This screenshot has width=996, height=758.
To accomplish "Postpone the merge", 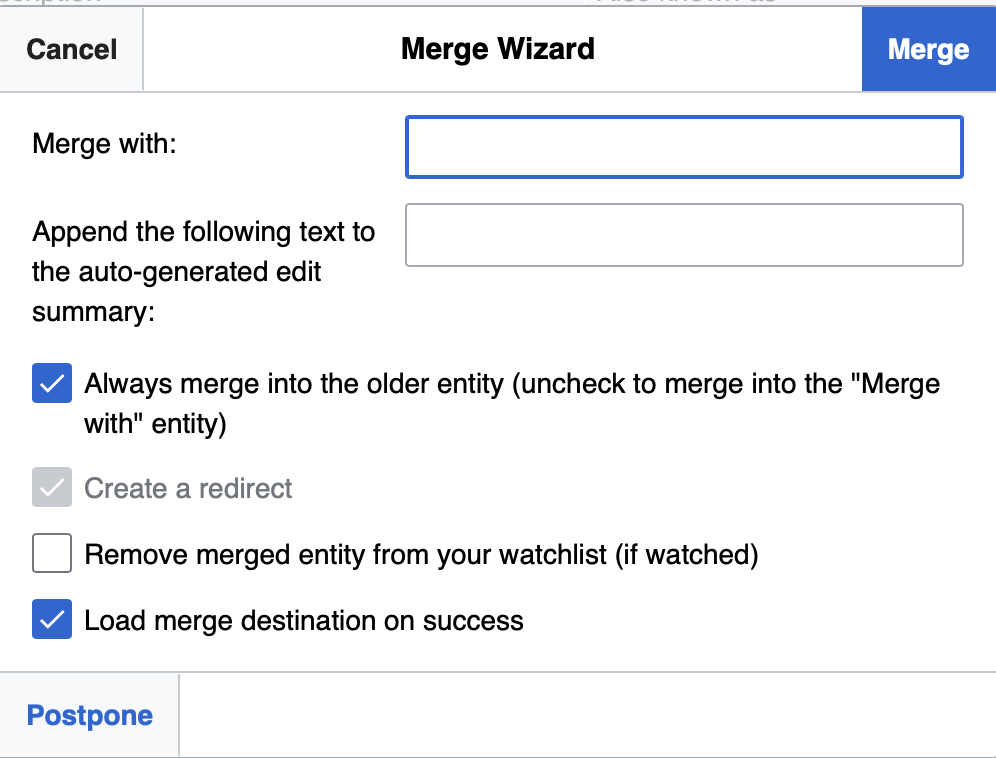I will click(90, 716).
